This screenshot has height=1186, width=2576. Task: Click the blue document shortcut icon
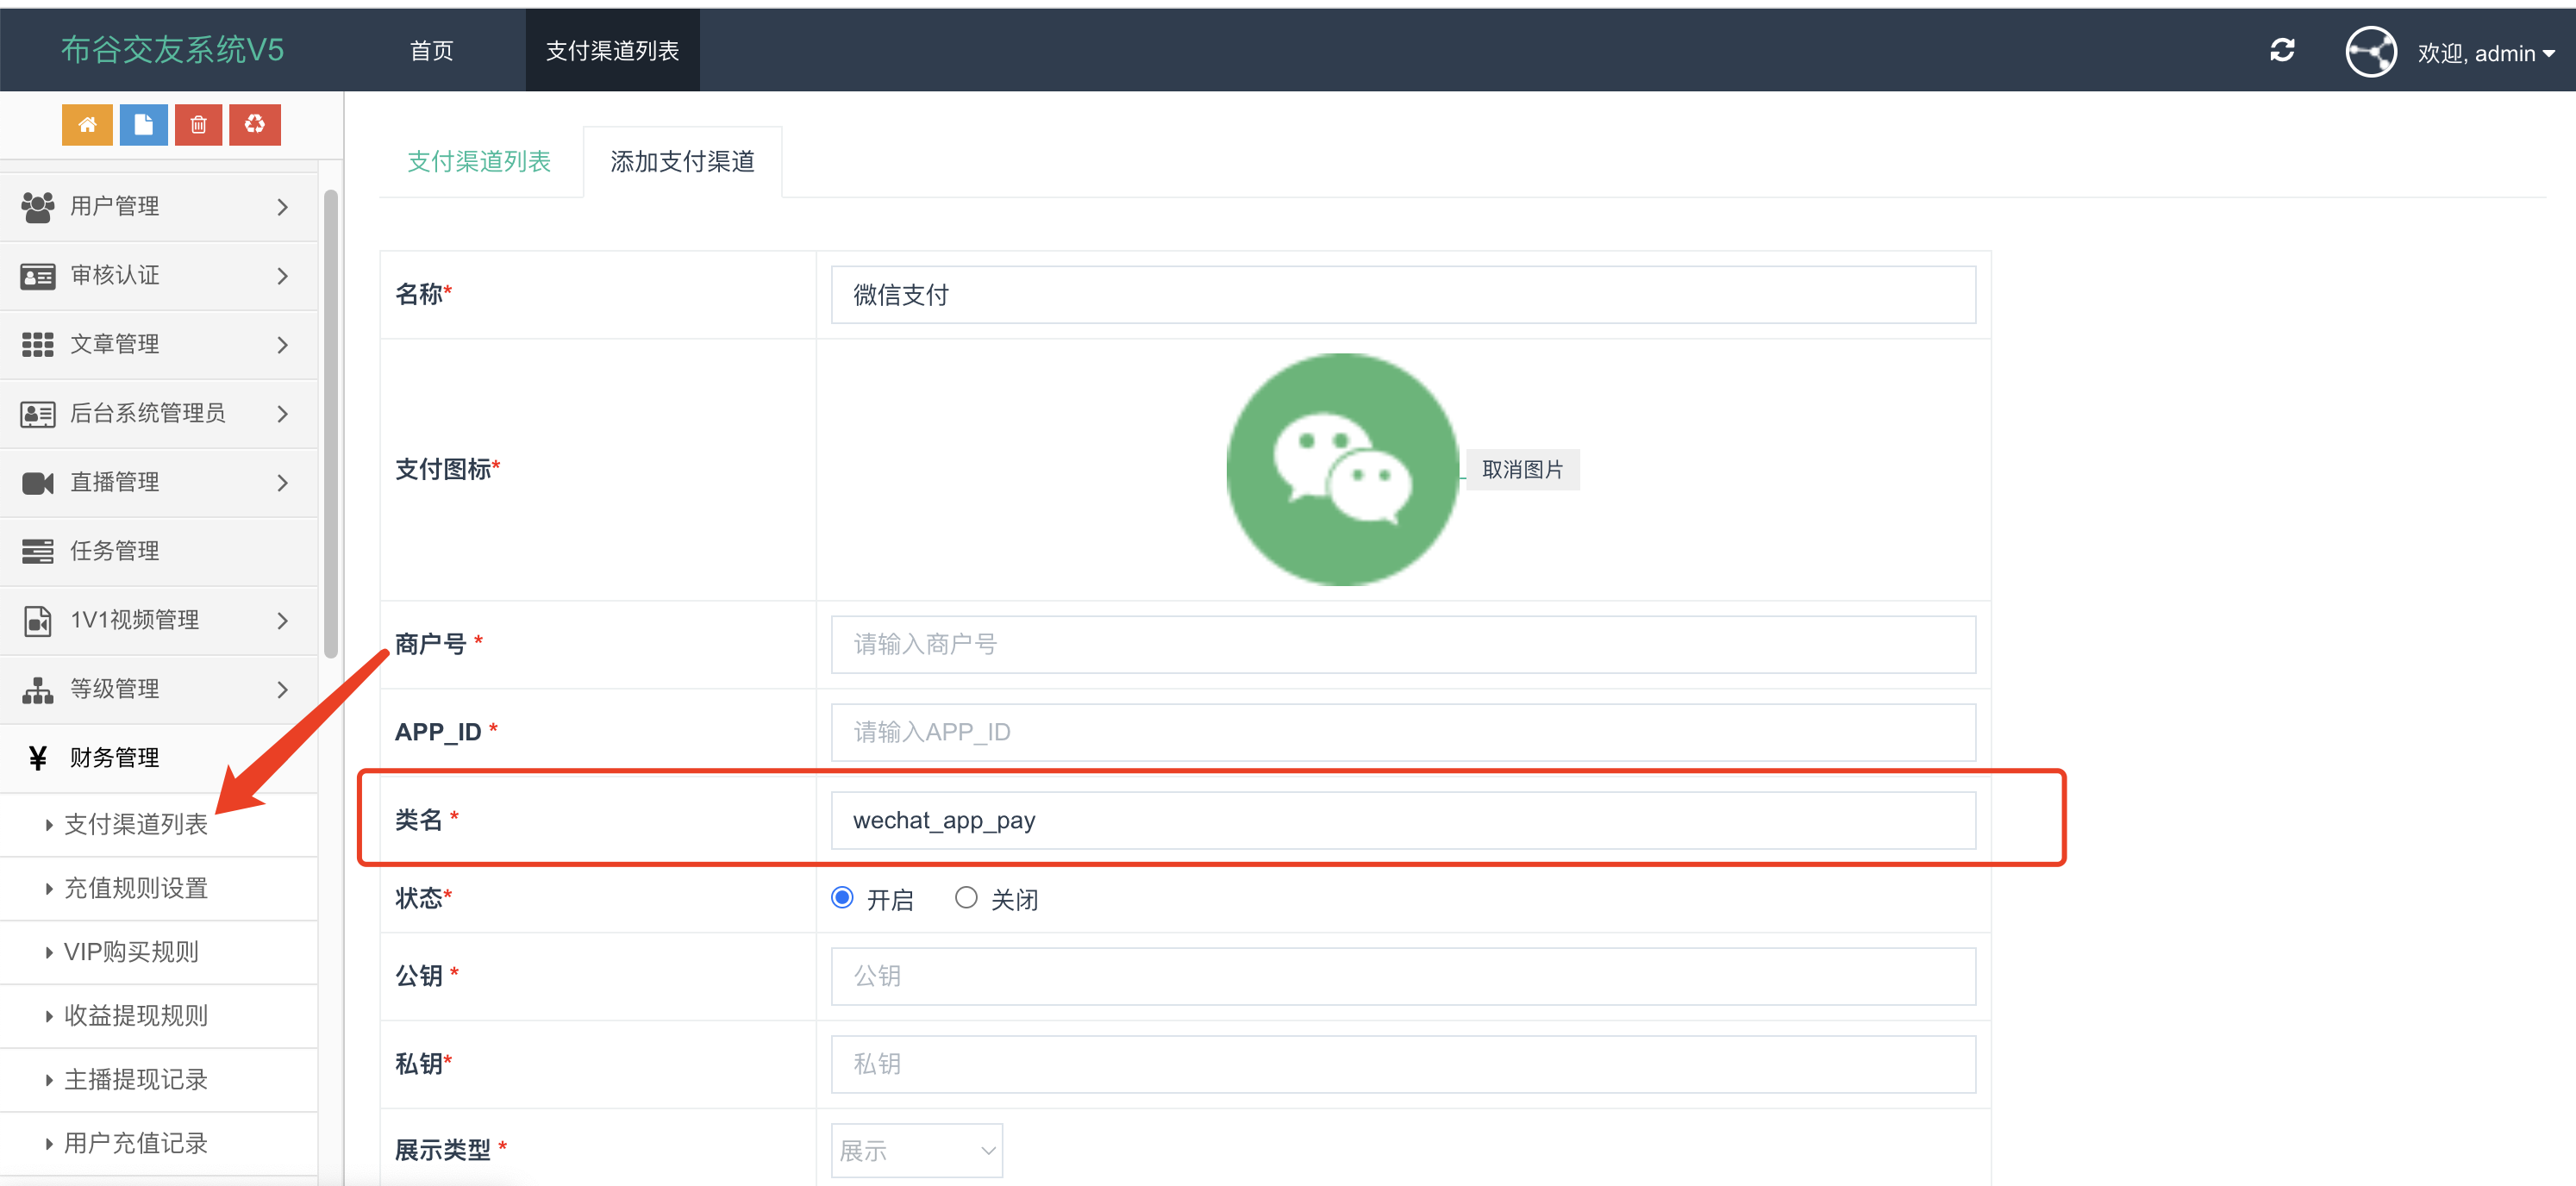point(143,125)
